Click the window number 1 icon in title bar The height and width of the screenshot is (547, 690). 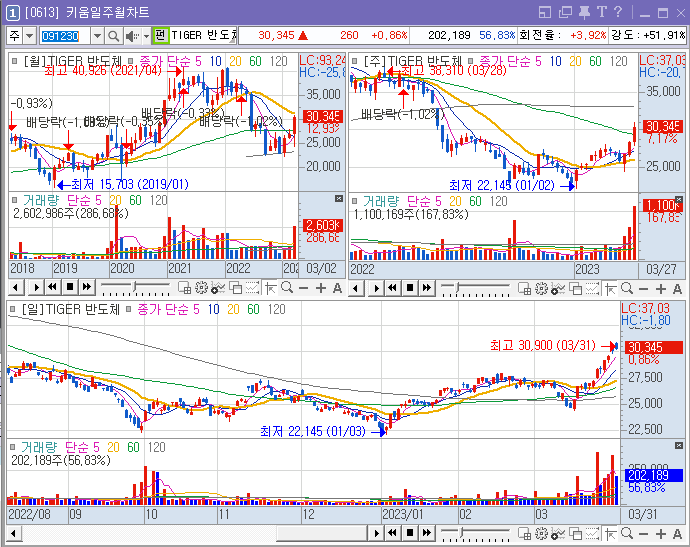13,13
